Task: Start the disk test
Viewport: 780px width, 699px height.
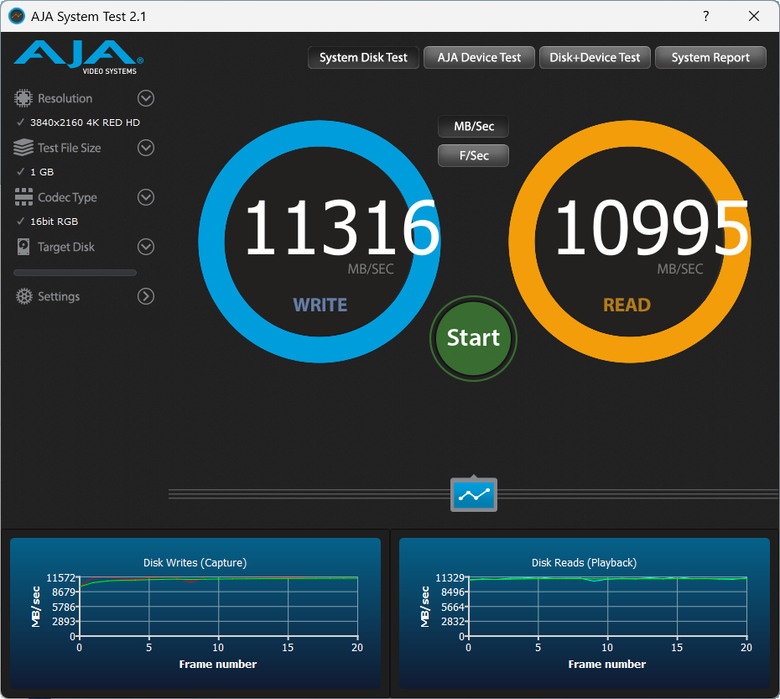Action: click(473, 338)
